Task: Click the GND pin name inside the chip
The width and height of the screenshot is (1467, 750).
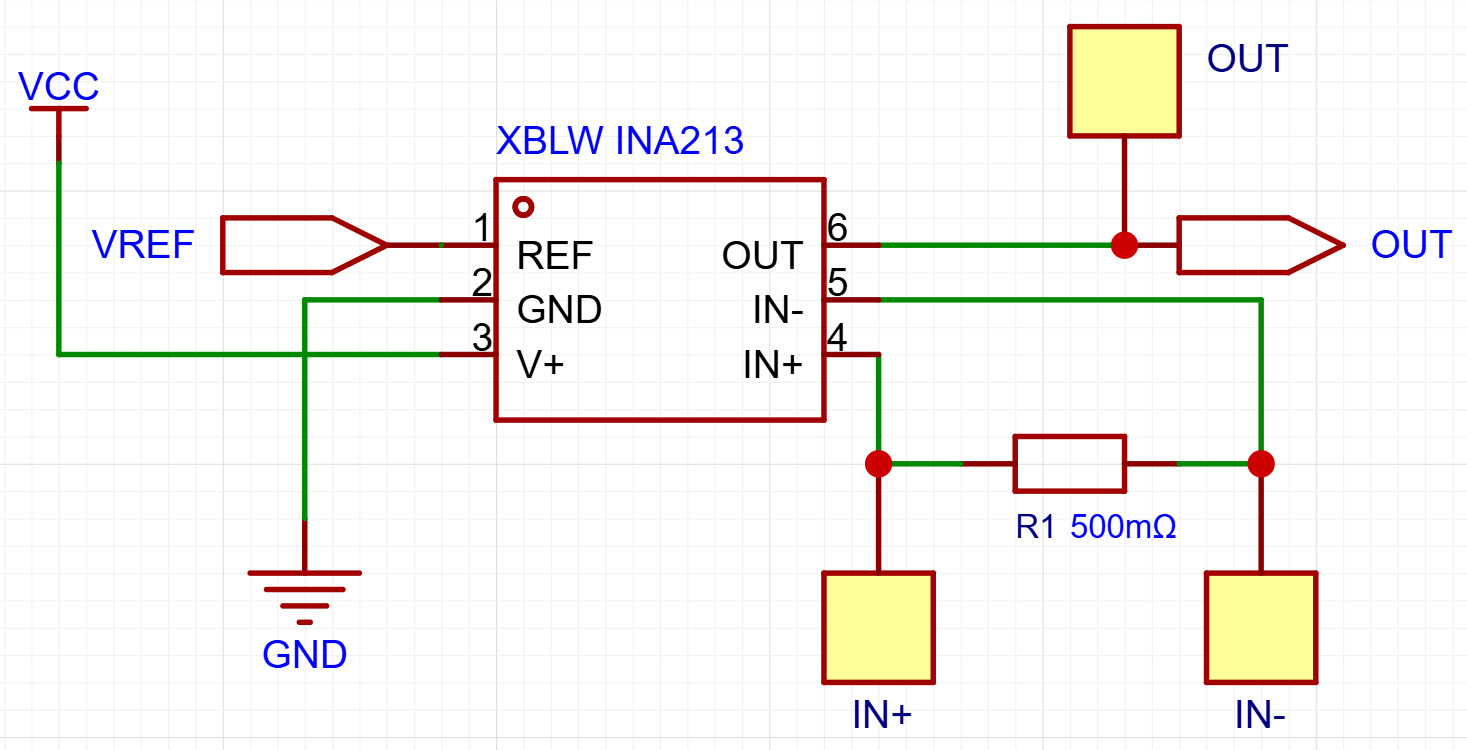Action: click(x=560, y=310)
